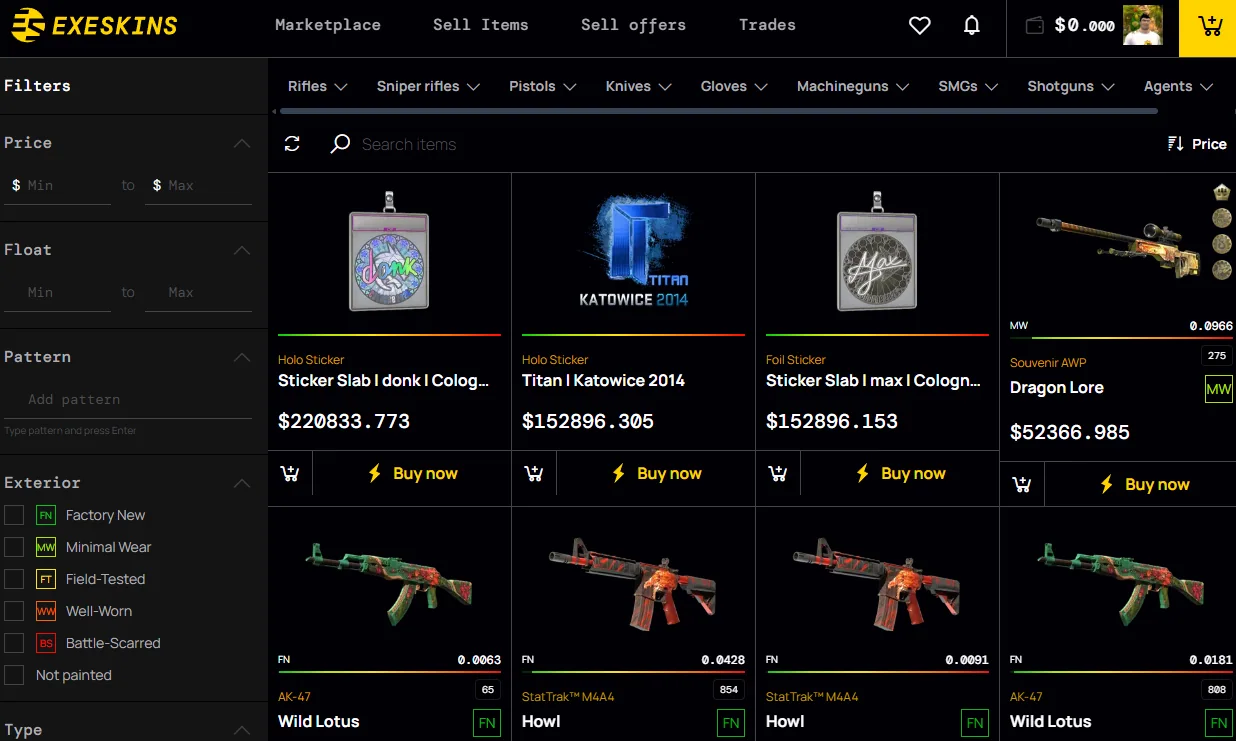Screen dimensions: 1236x741
Task: Add Titan Katowice 2014 to cart
Action: [x=534, y=473]
